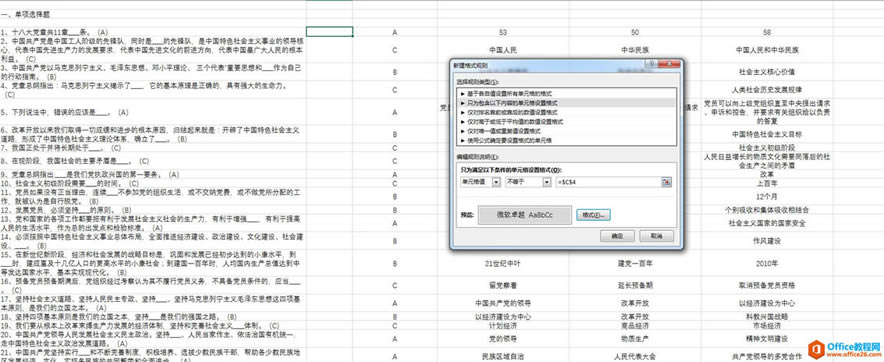Click cell with text 中华民族

pyautogui.click(x=635, y=50)
